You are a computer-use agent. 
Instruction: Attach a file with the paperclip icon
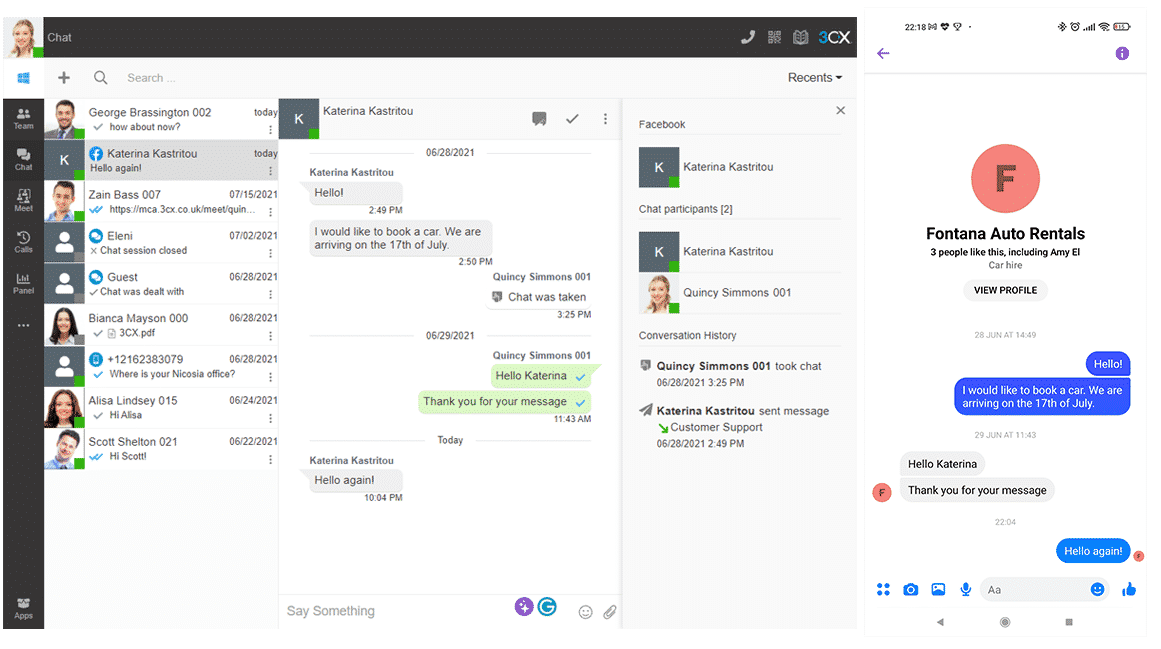(610, 611)
